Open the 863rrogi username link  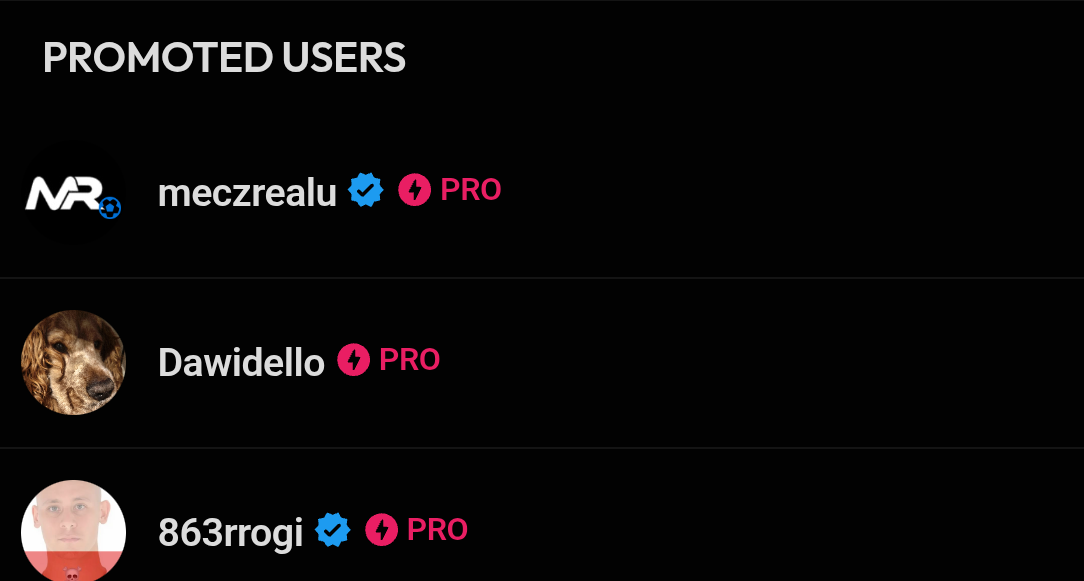230,532
